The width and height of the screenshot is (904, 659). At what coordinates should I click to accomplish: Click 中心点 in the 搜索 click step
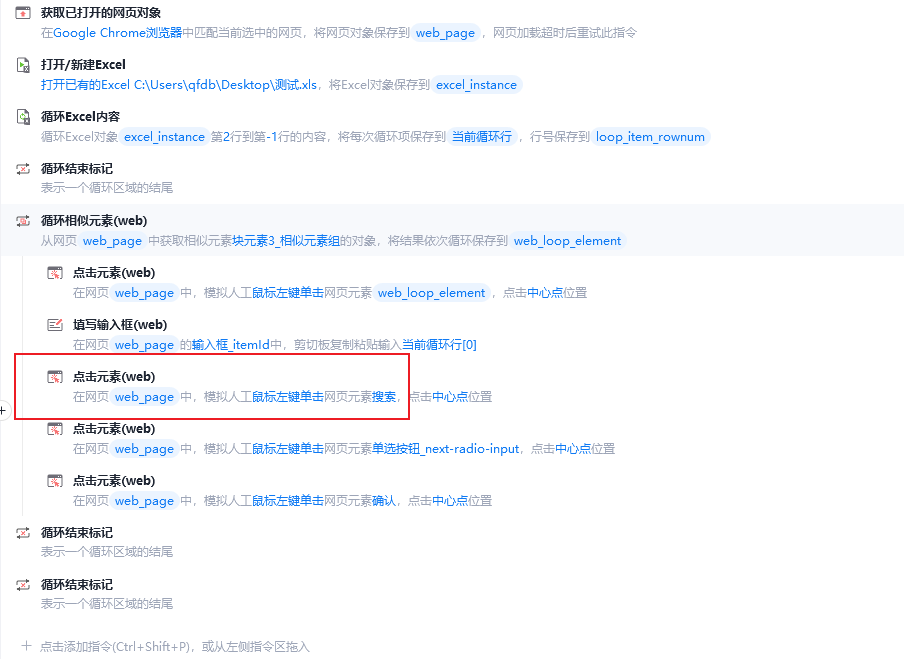[x=450, y=397]
